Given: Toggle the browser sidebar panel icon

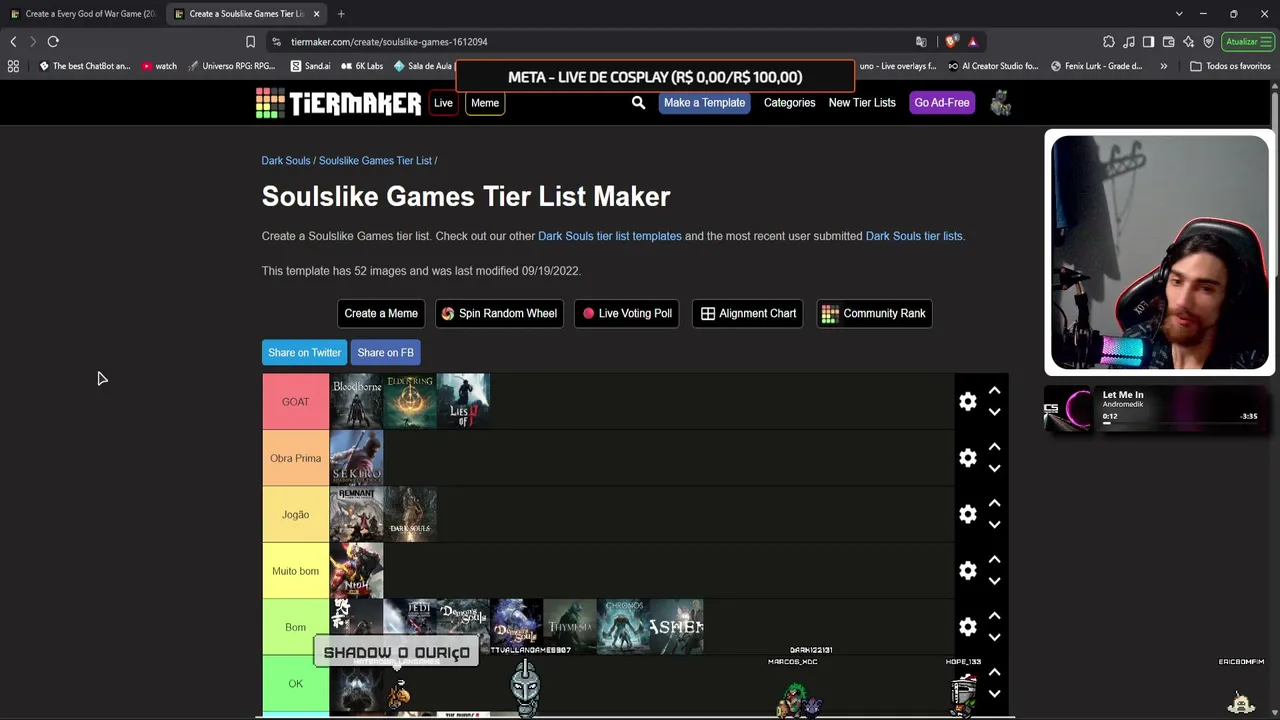Looking at the screenshot, I should [x=1148, y=42].
